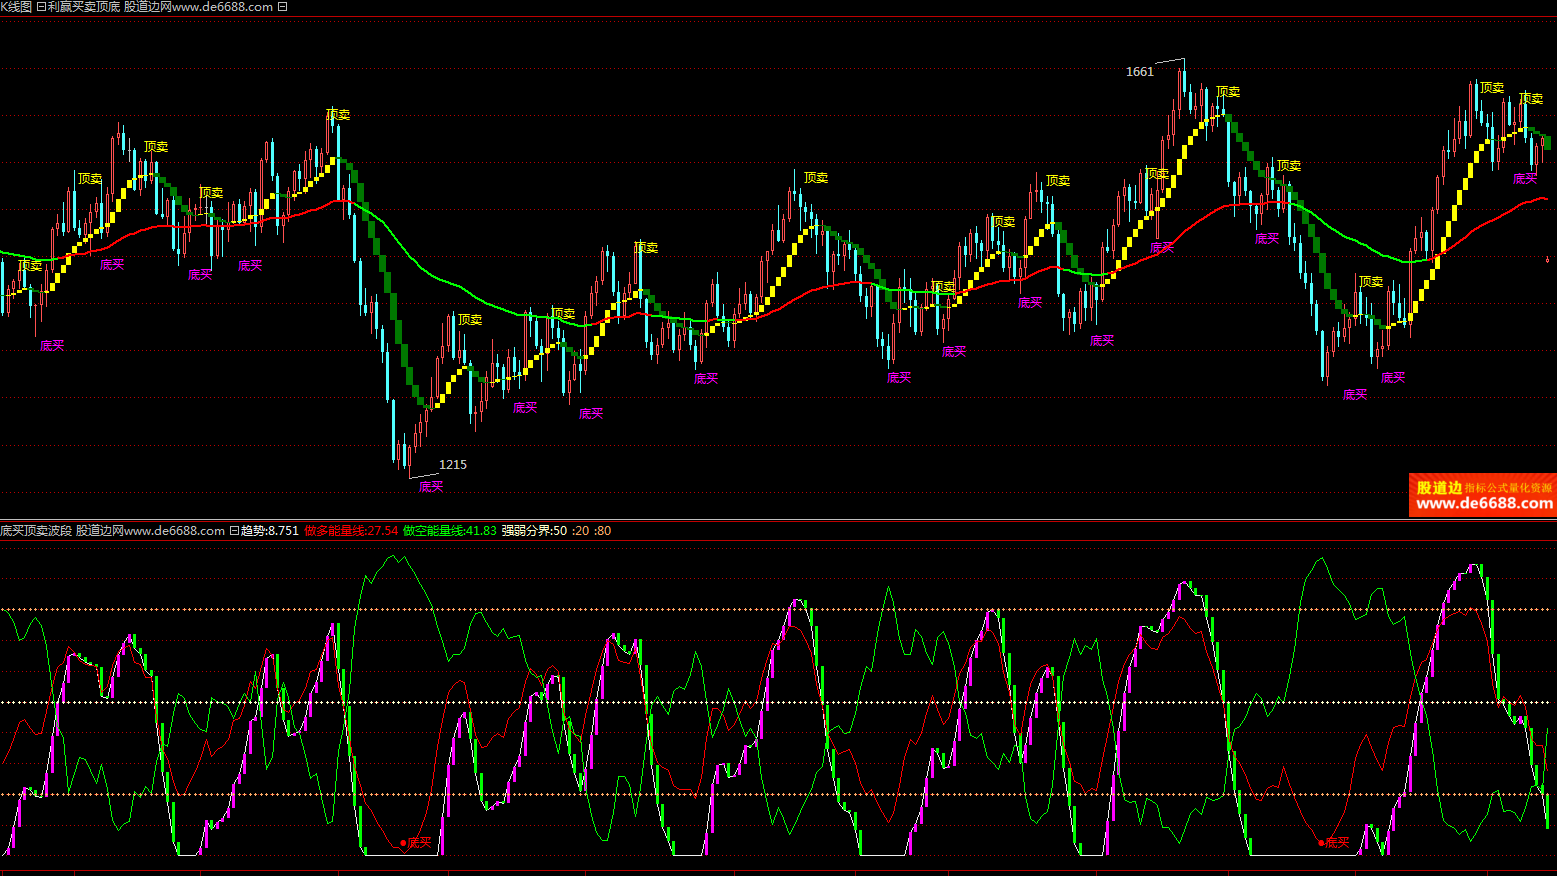The image size is (1557, 876).
Task: Select the K线图 title label
Action: (16, 7)
